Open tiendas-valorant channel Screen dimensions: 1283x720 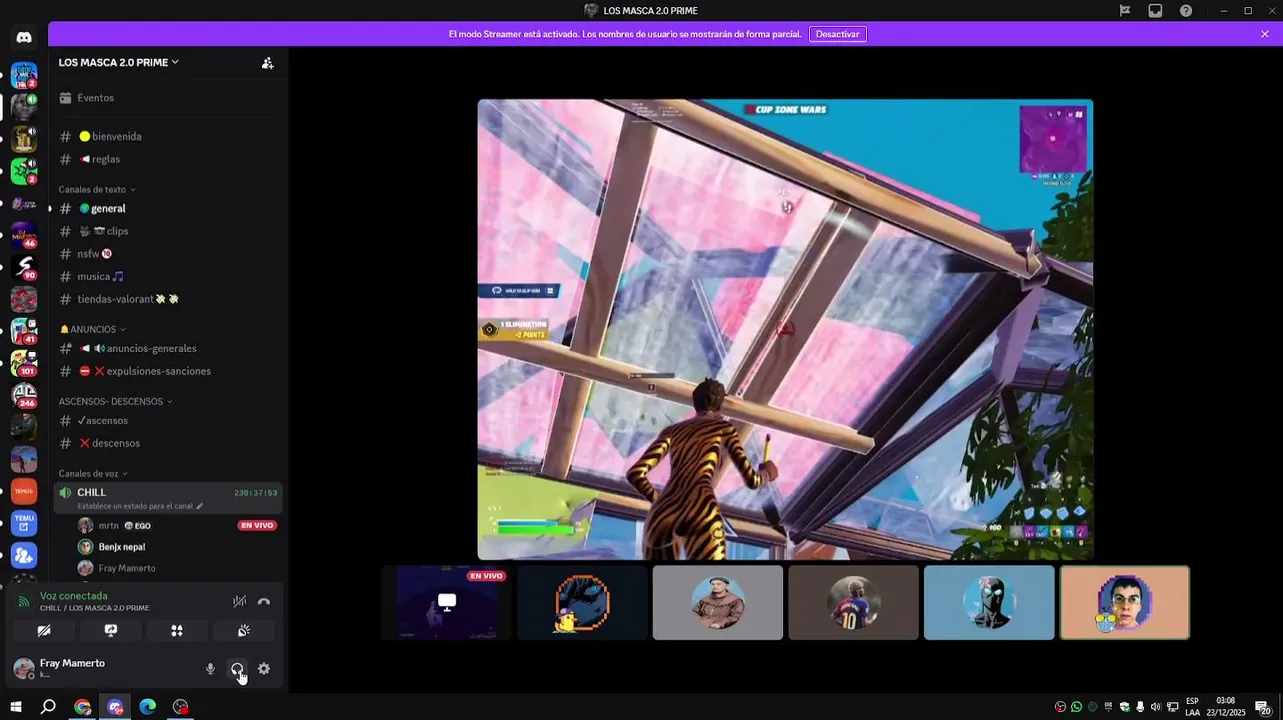coord(167,299)
